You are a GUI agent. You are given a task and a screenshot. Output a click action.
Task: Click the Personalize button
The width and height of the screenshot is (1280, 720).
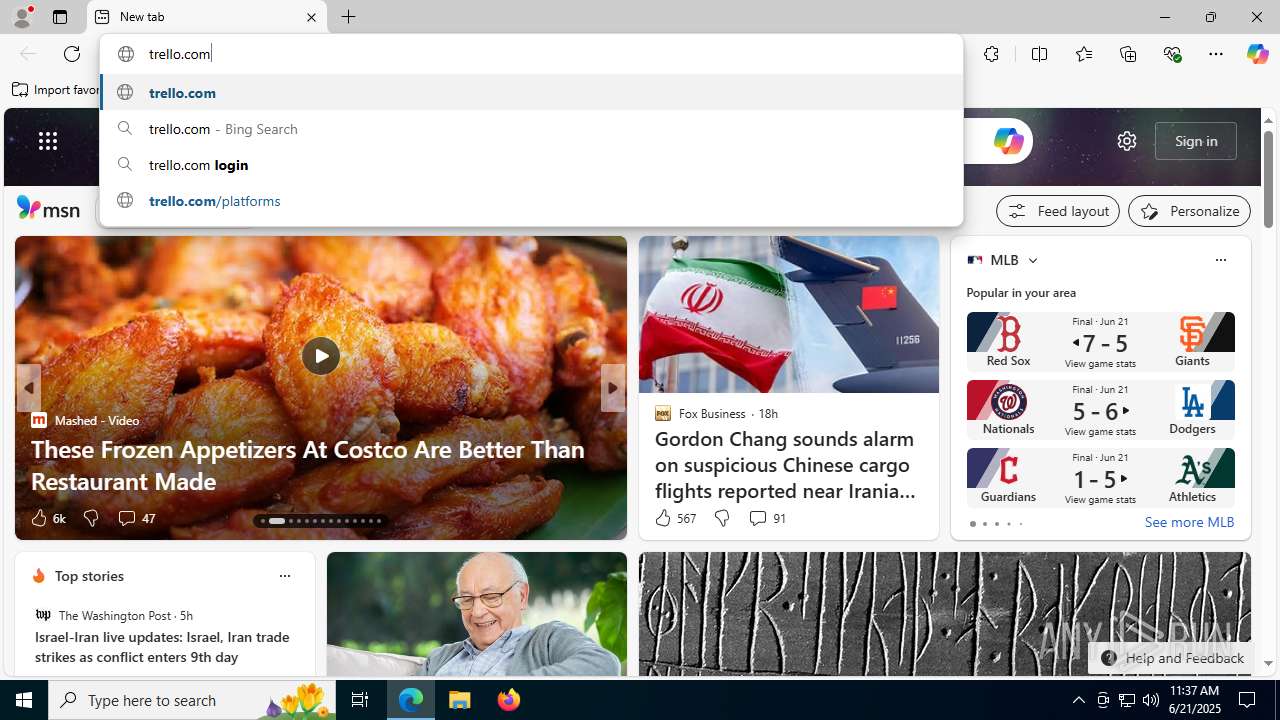1189,211
